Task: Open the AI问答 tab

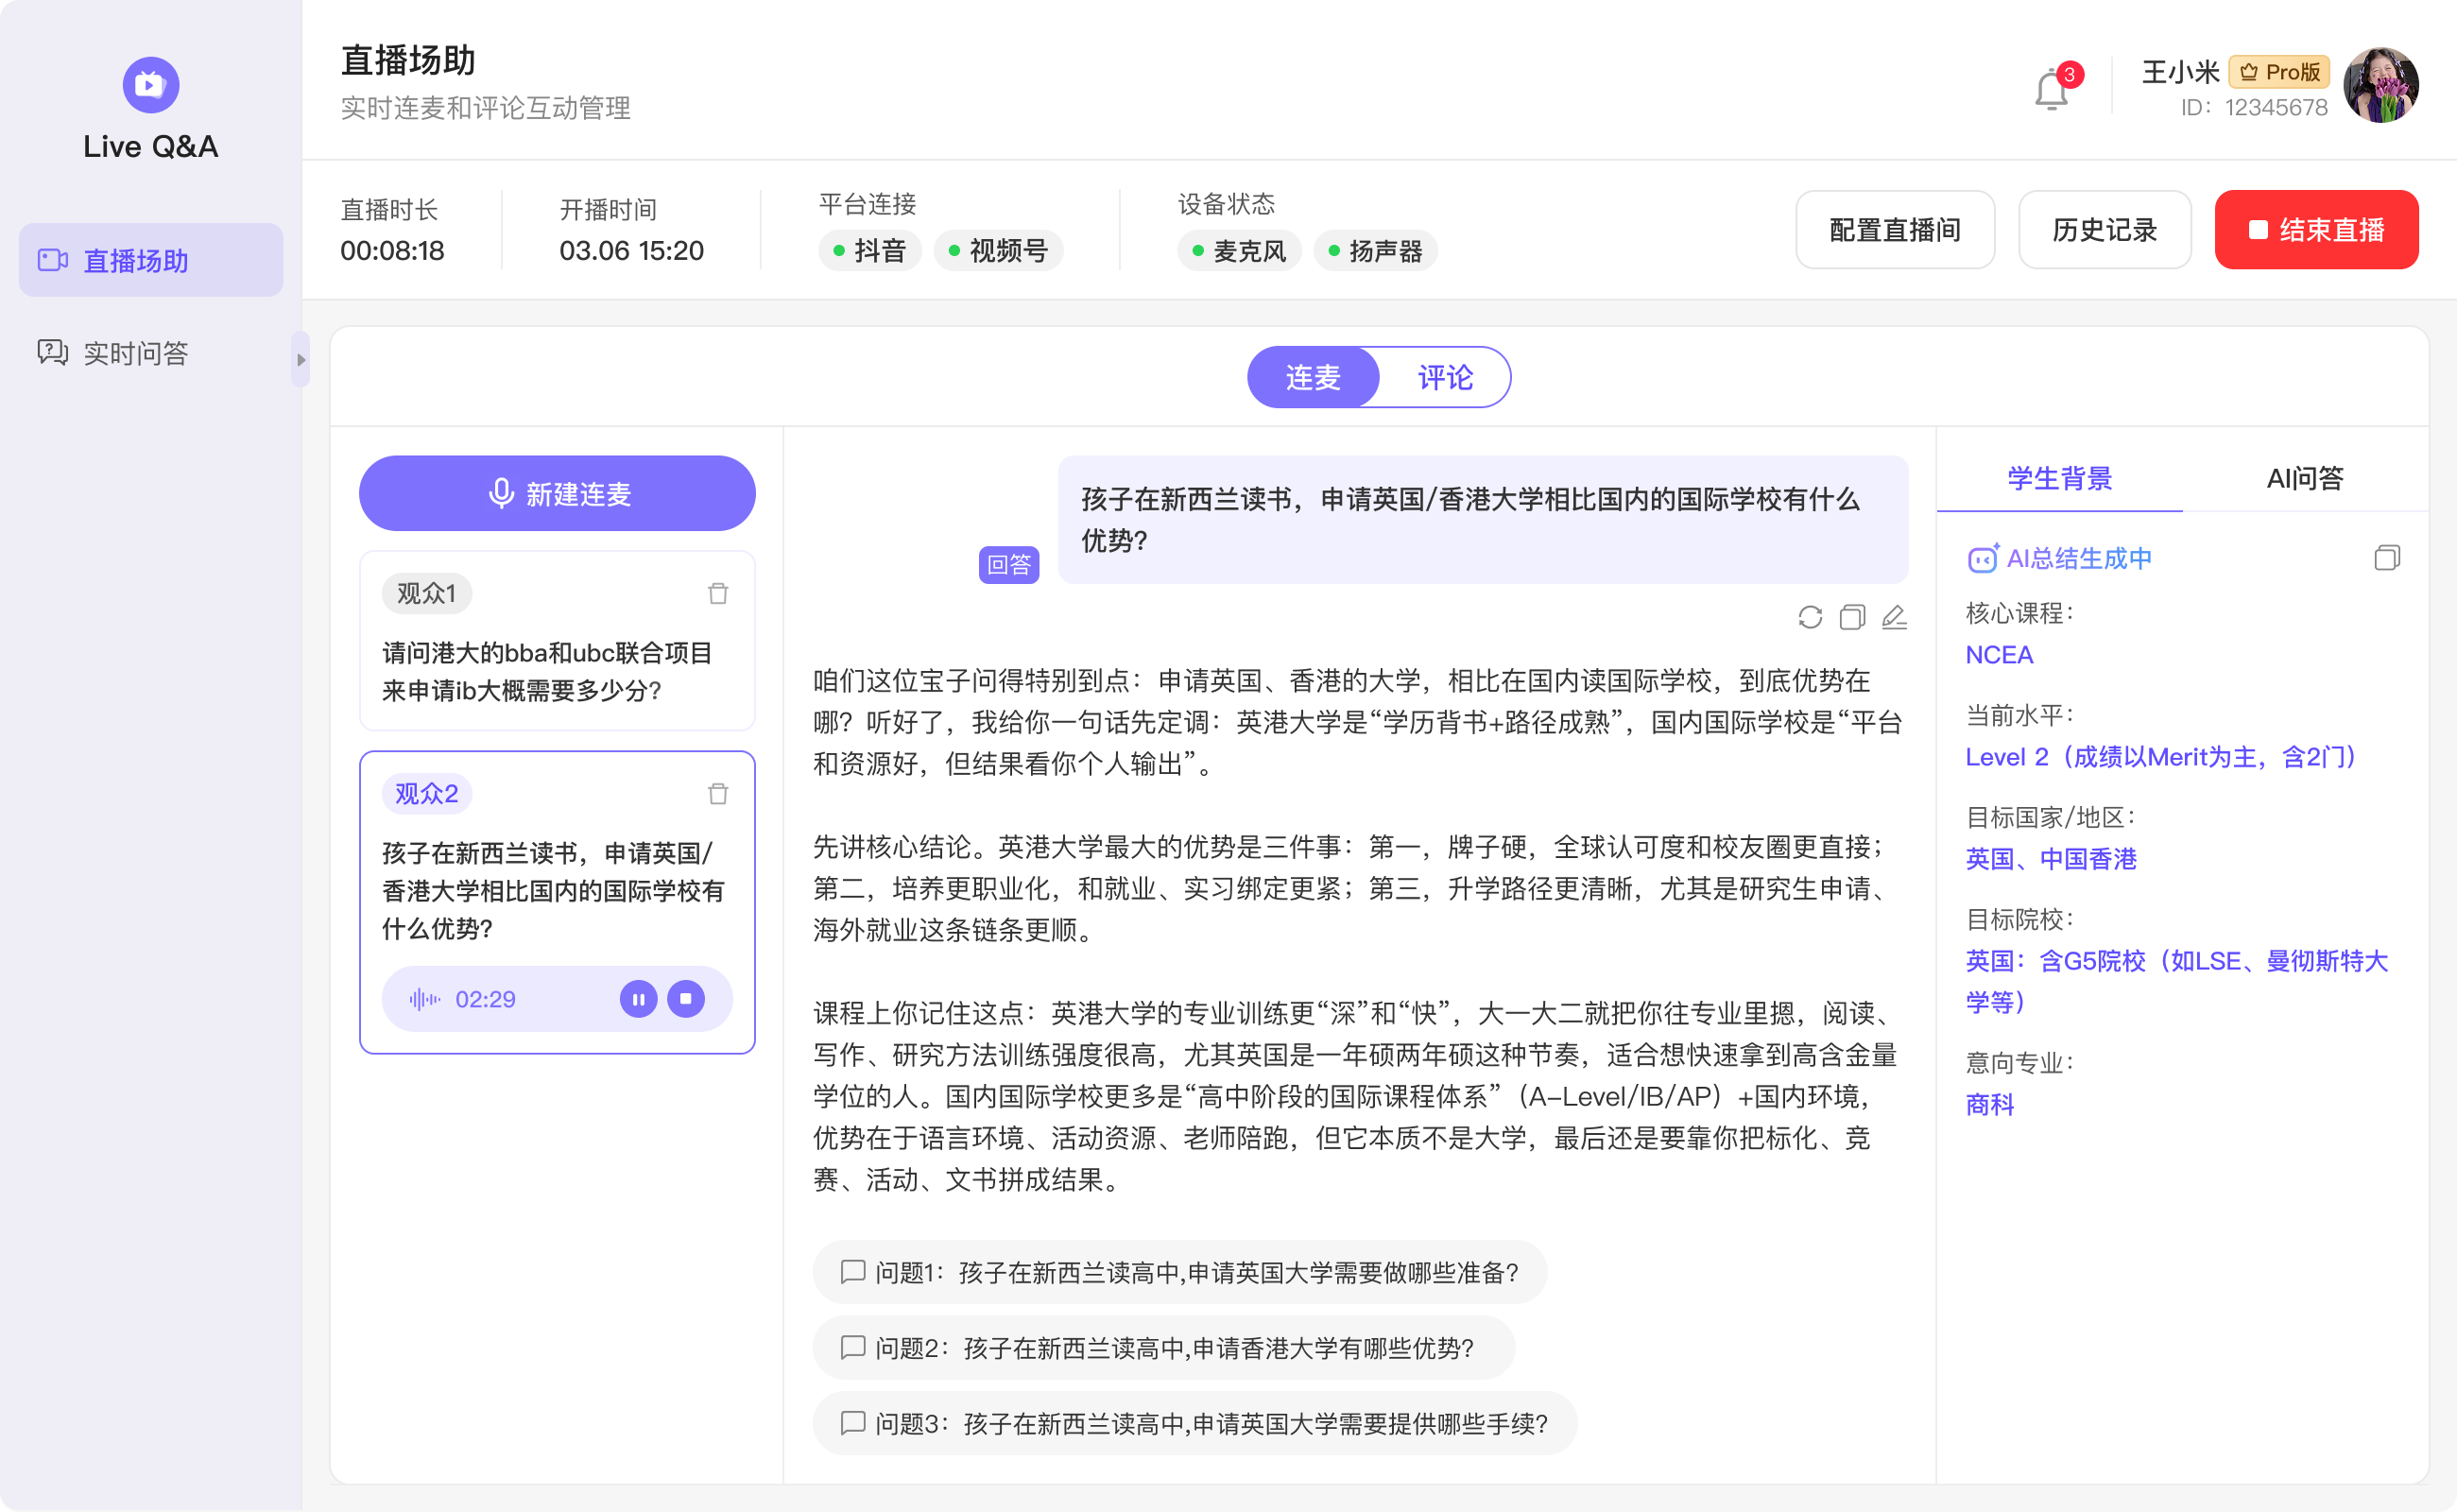Action: coord(2304,478)
